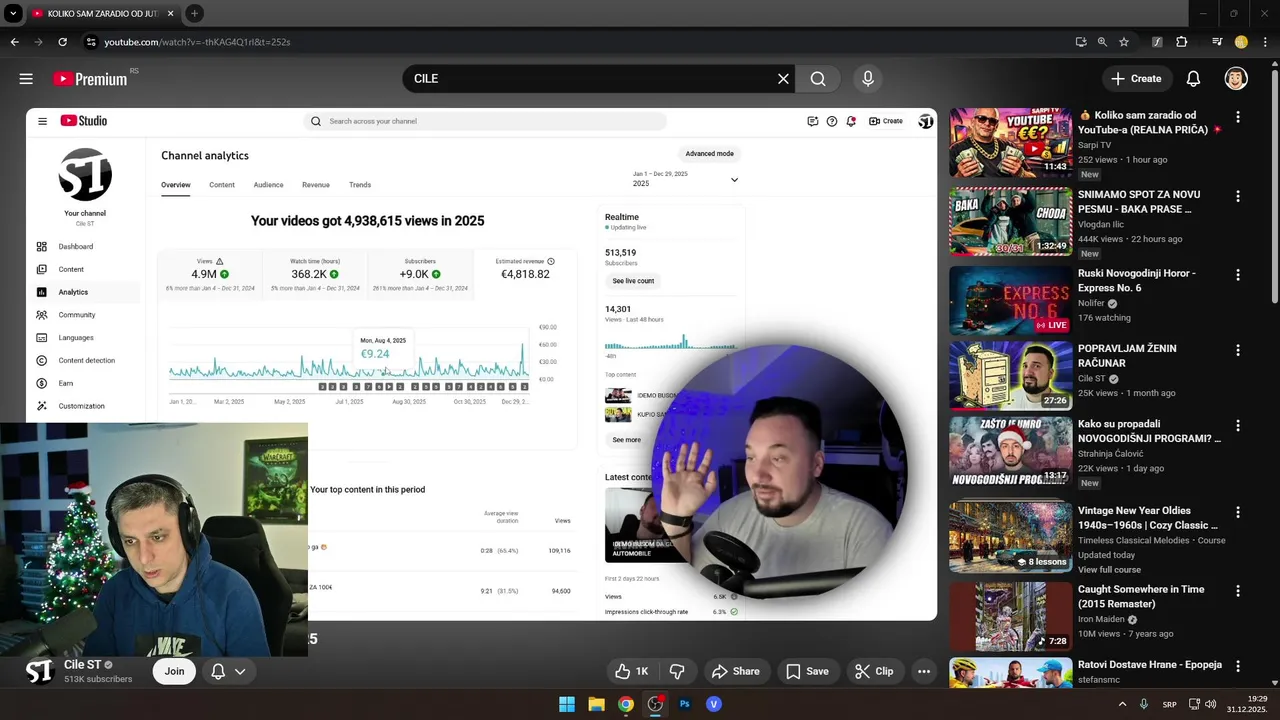
Task: Close the KOLIKO SAM ZARADIO tab
Action: point(169,13)
